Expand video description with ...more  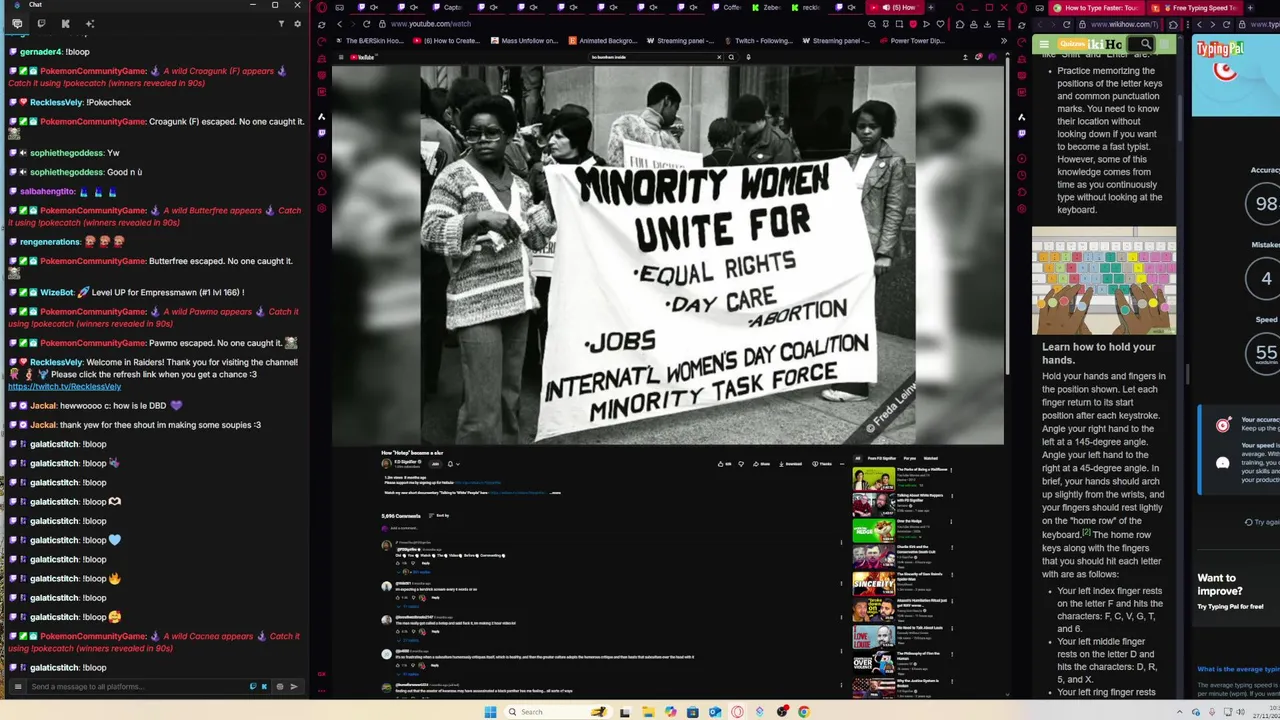click(x=555, y=492)
